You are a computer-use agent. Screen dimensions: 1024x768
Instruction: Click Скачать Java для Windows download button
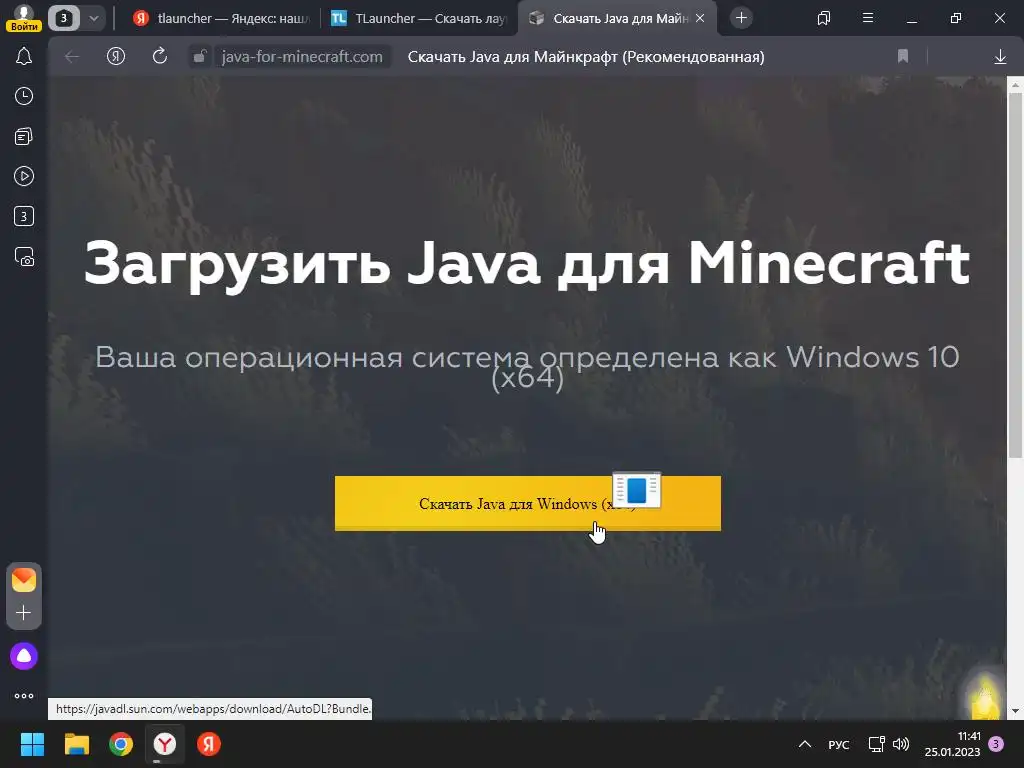[x=528, y=504]
